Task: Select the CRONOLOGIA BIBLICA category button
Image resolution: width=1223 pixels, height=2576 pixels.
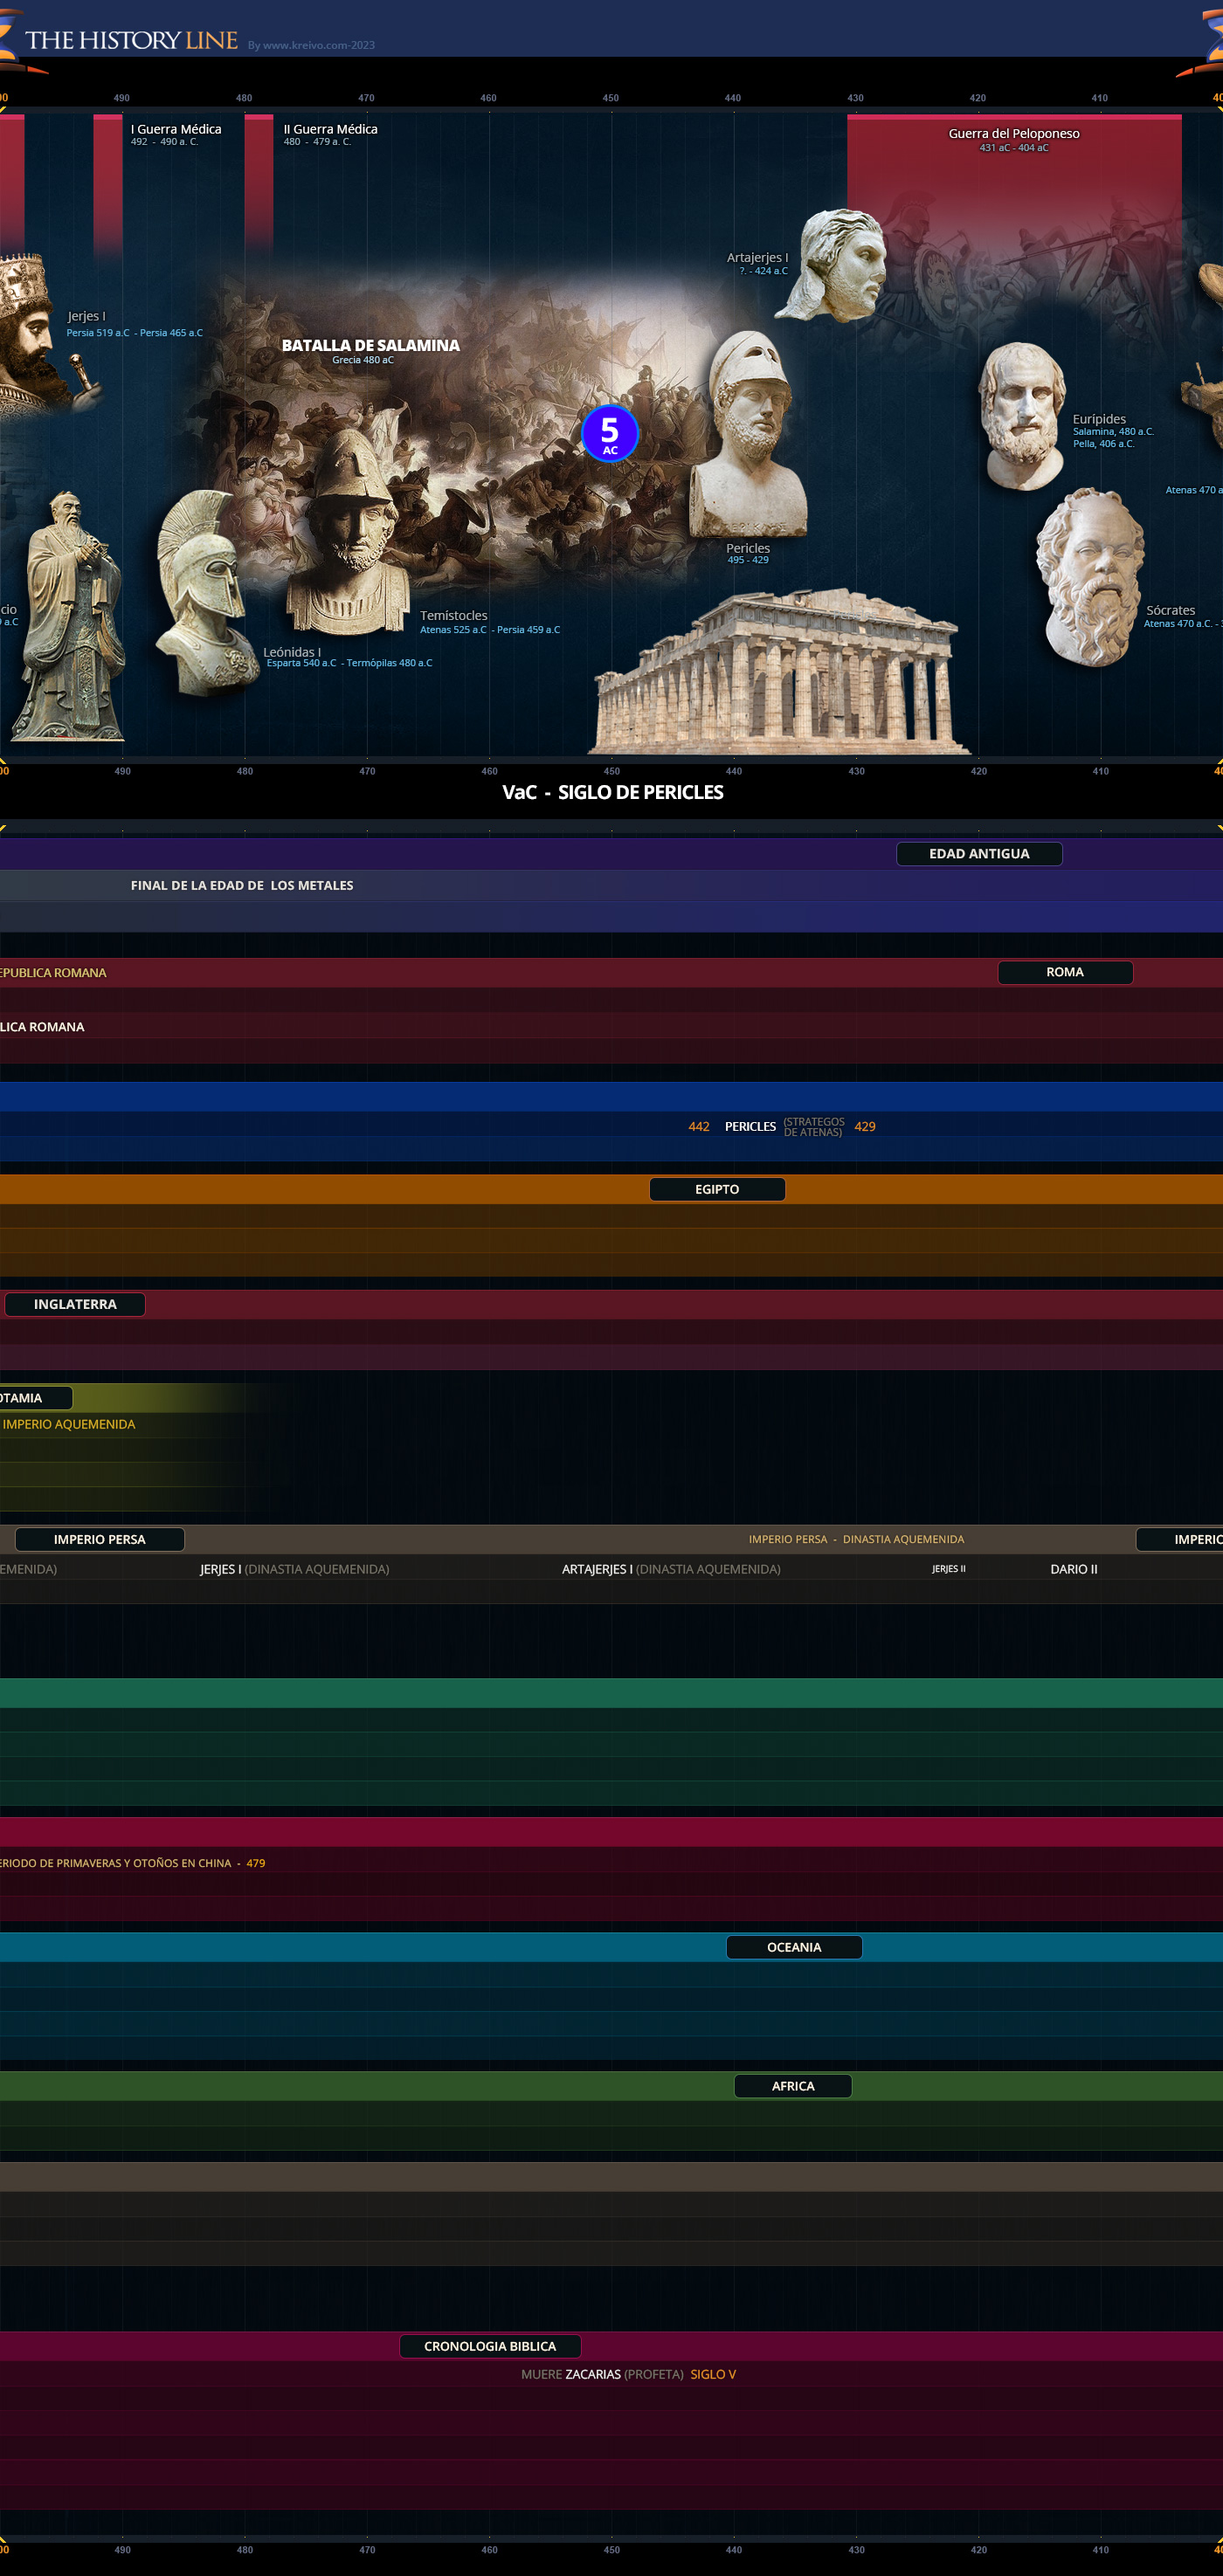Action: [490, 2346]
